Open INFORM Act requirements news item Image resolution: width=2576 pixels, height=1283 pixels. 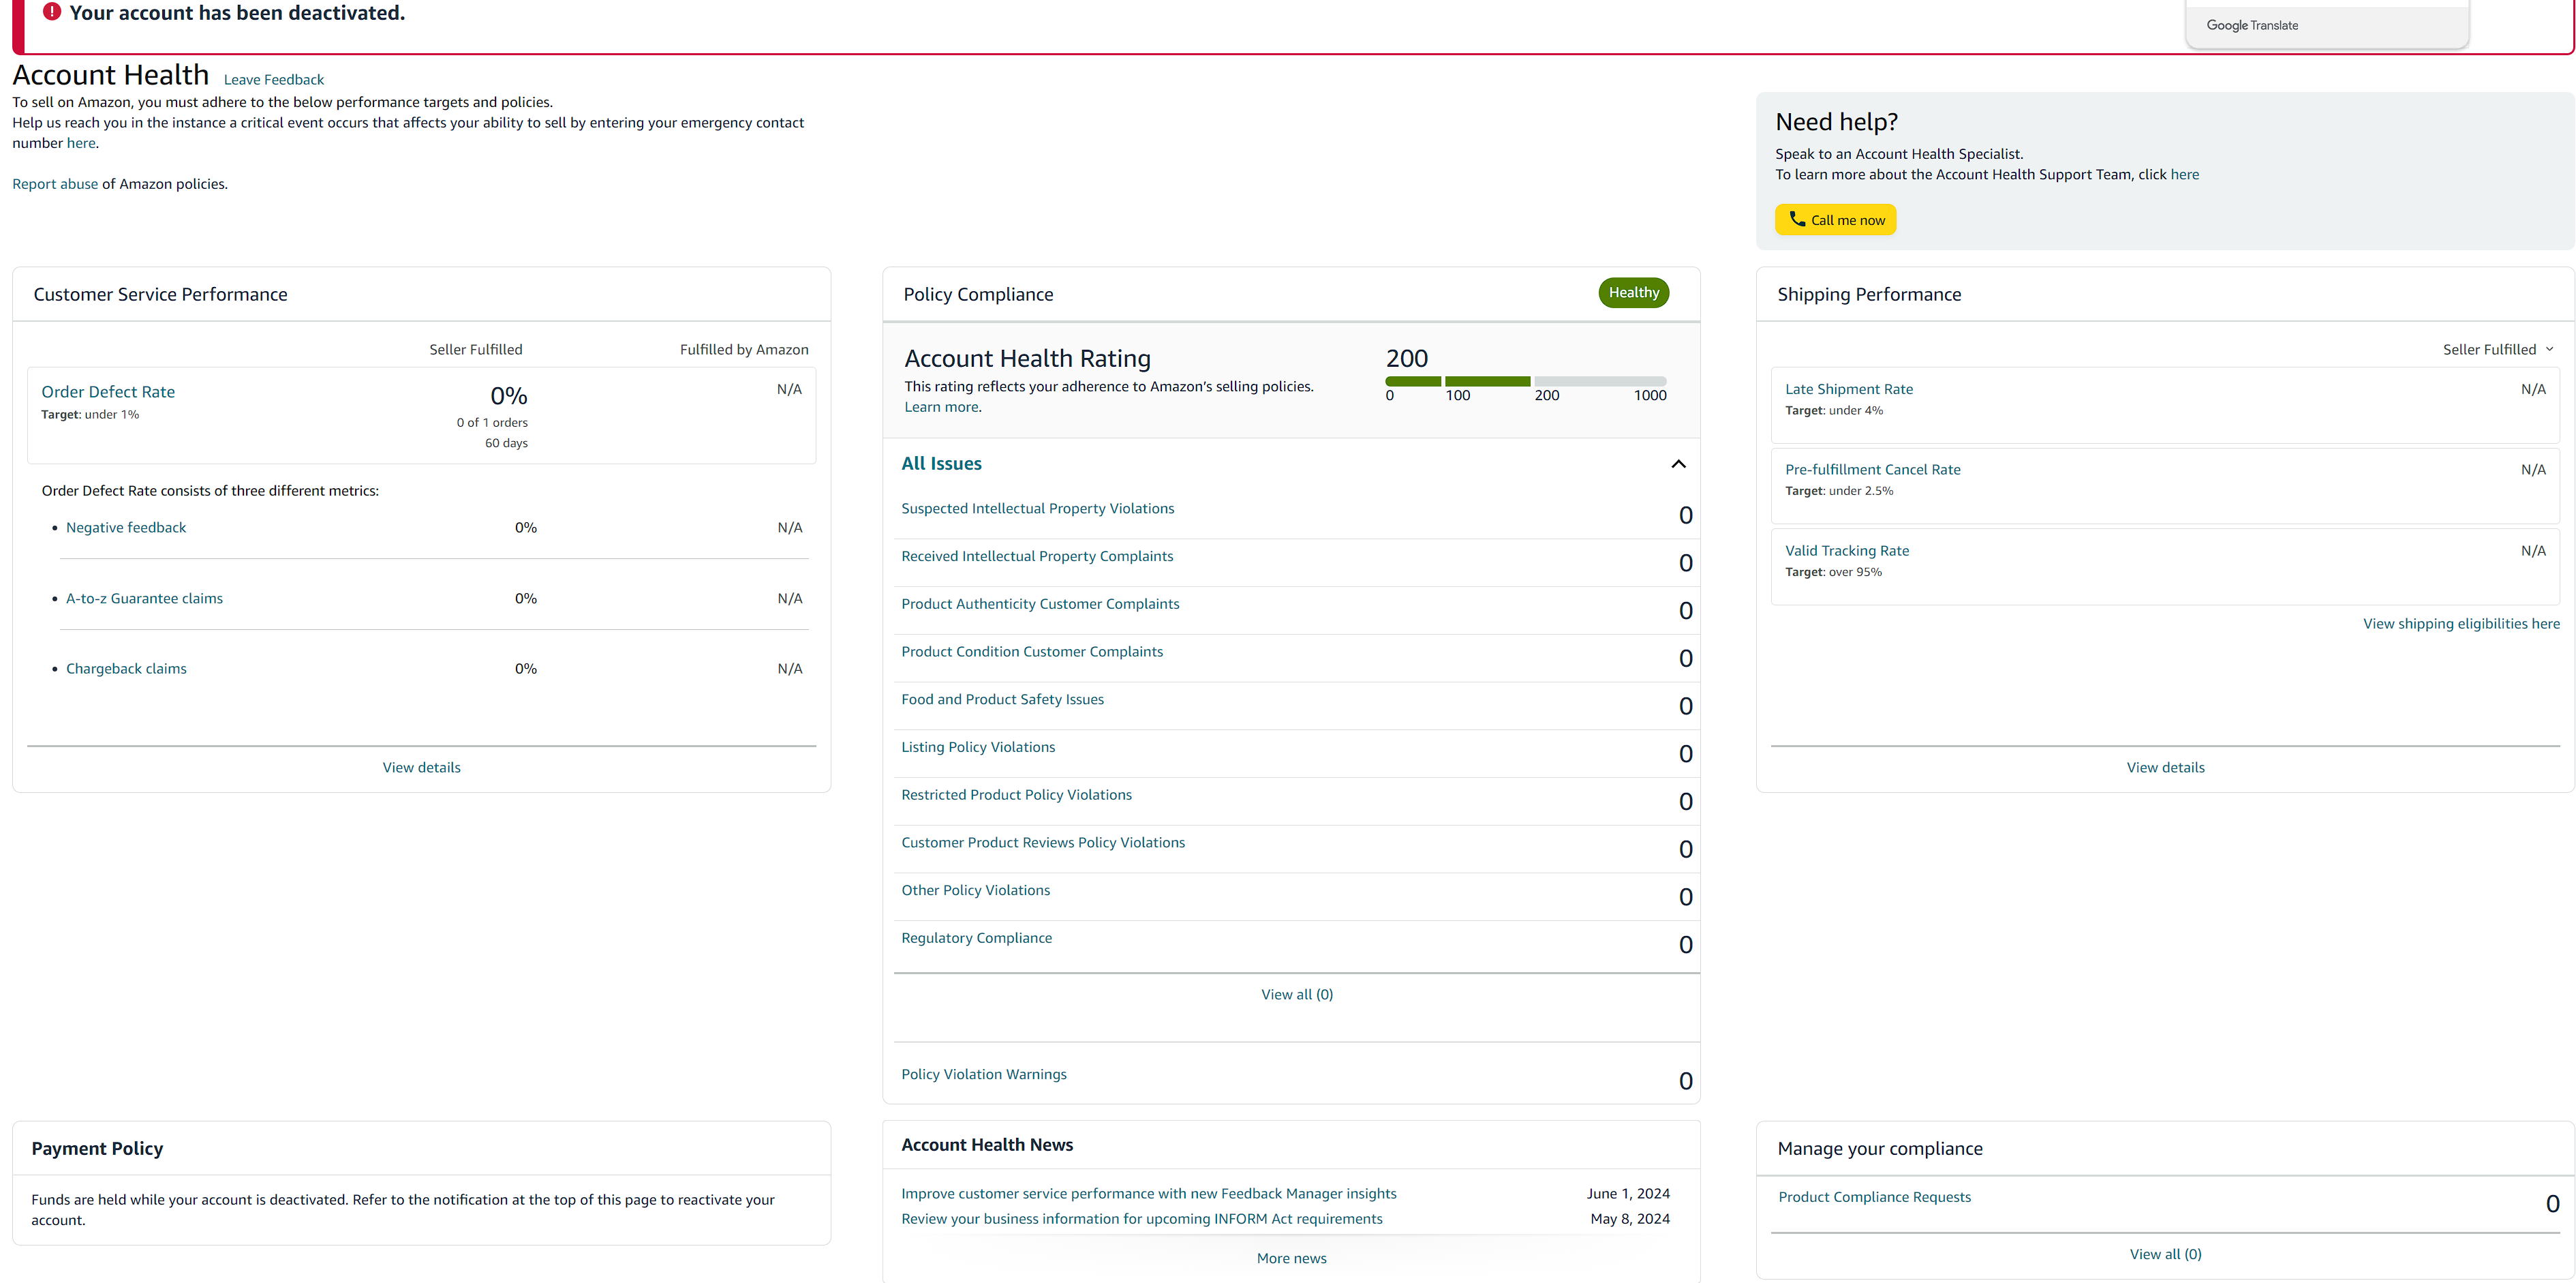[x=1141, y=1218]
